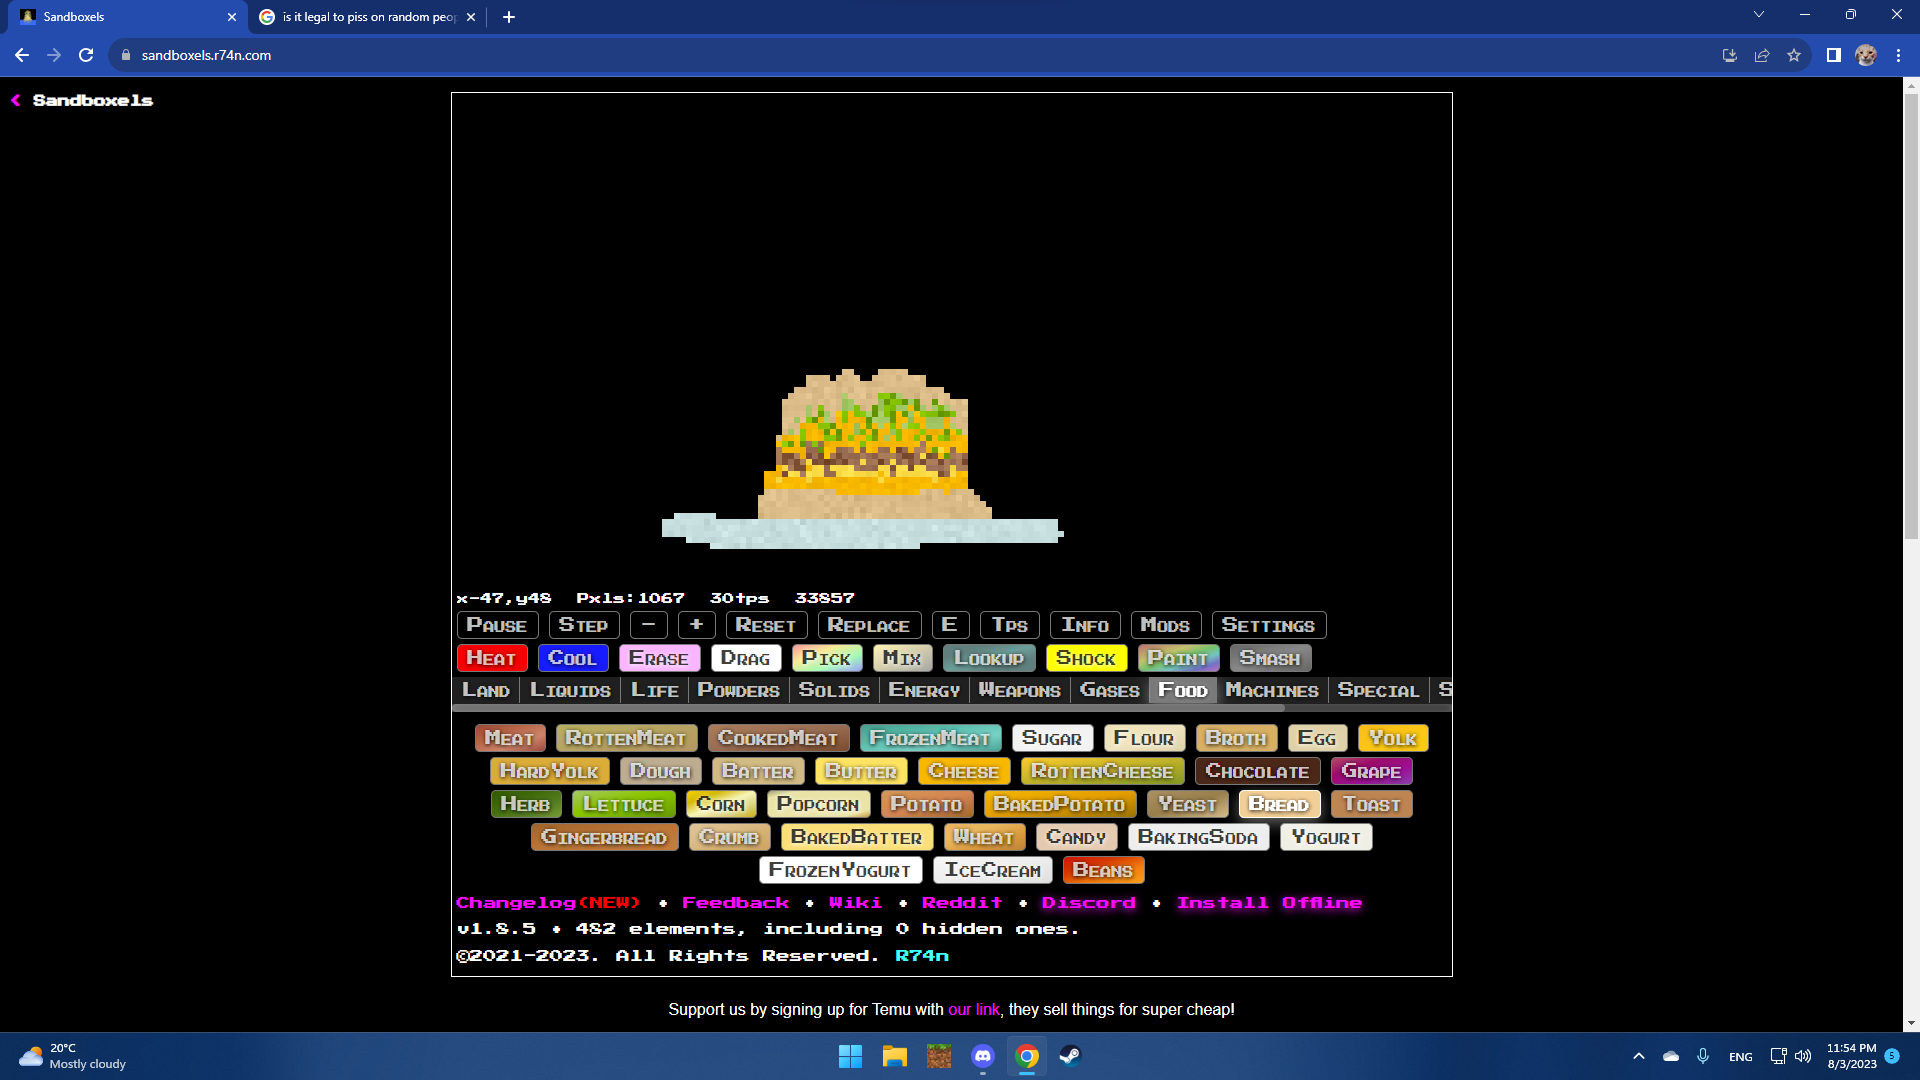Image resolution: width=1920 pixels, height=1080 pixels.
Task: Expand the Chrome tab search chevron
Action: [1758, 15]
